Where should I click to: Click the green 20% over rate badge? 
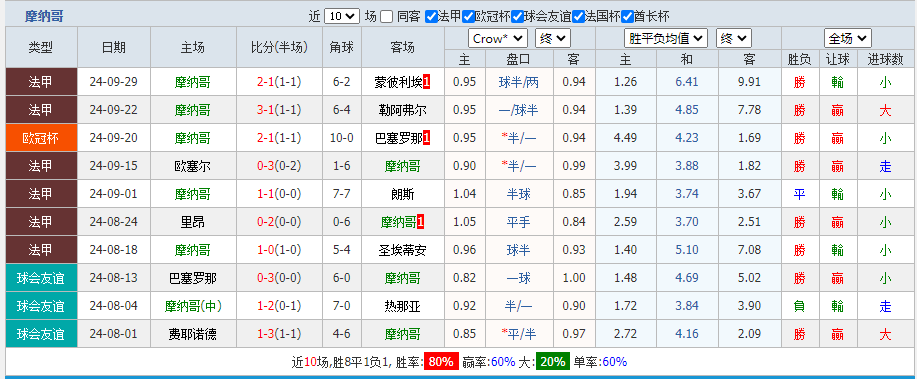tap(553, 361)
